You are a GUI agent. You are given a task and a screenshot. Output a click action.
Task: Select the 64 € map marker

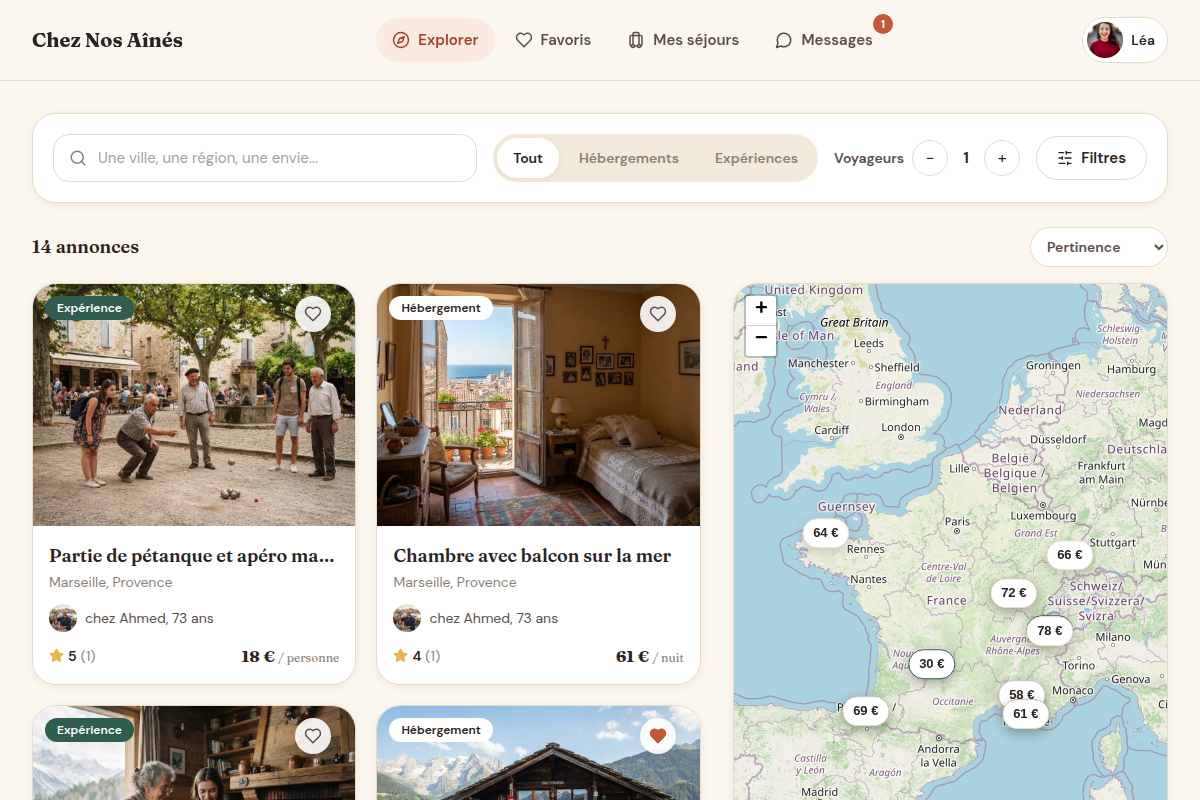(x=826, y=533)
